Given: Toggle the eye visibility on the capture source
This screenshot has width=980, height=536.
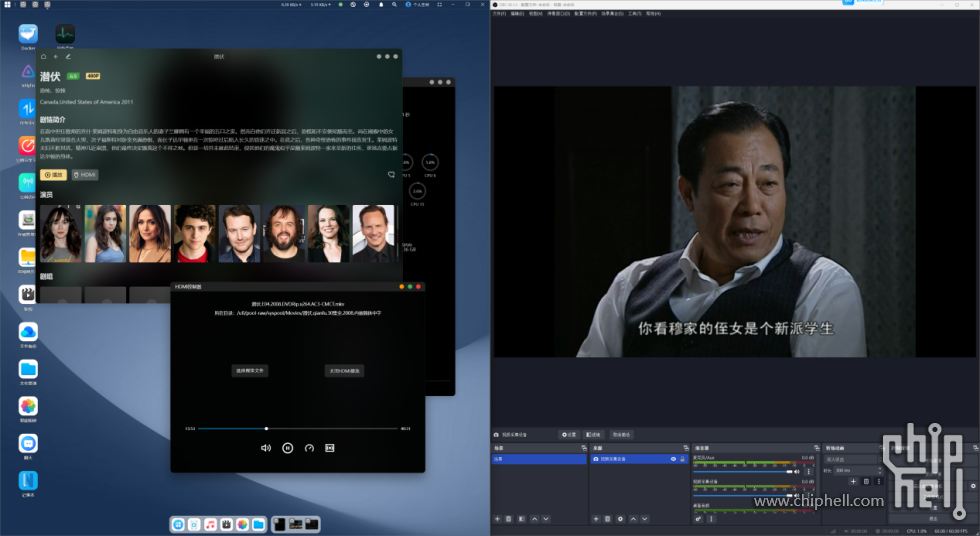Looking at the screenshot, I should point(673,459).
